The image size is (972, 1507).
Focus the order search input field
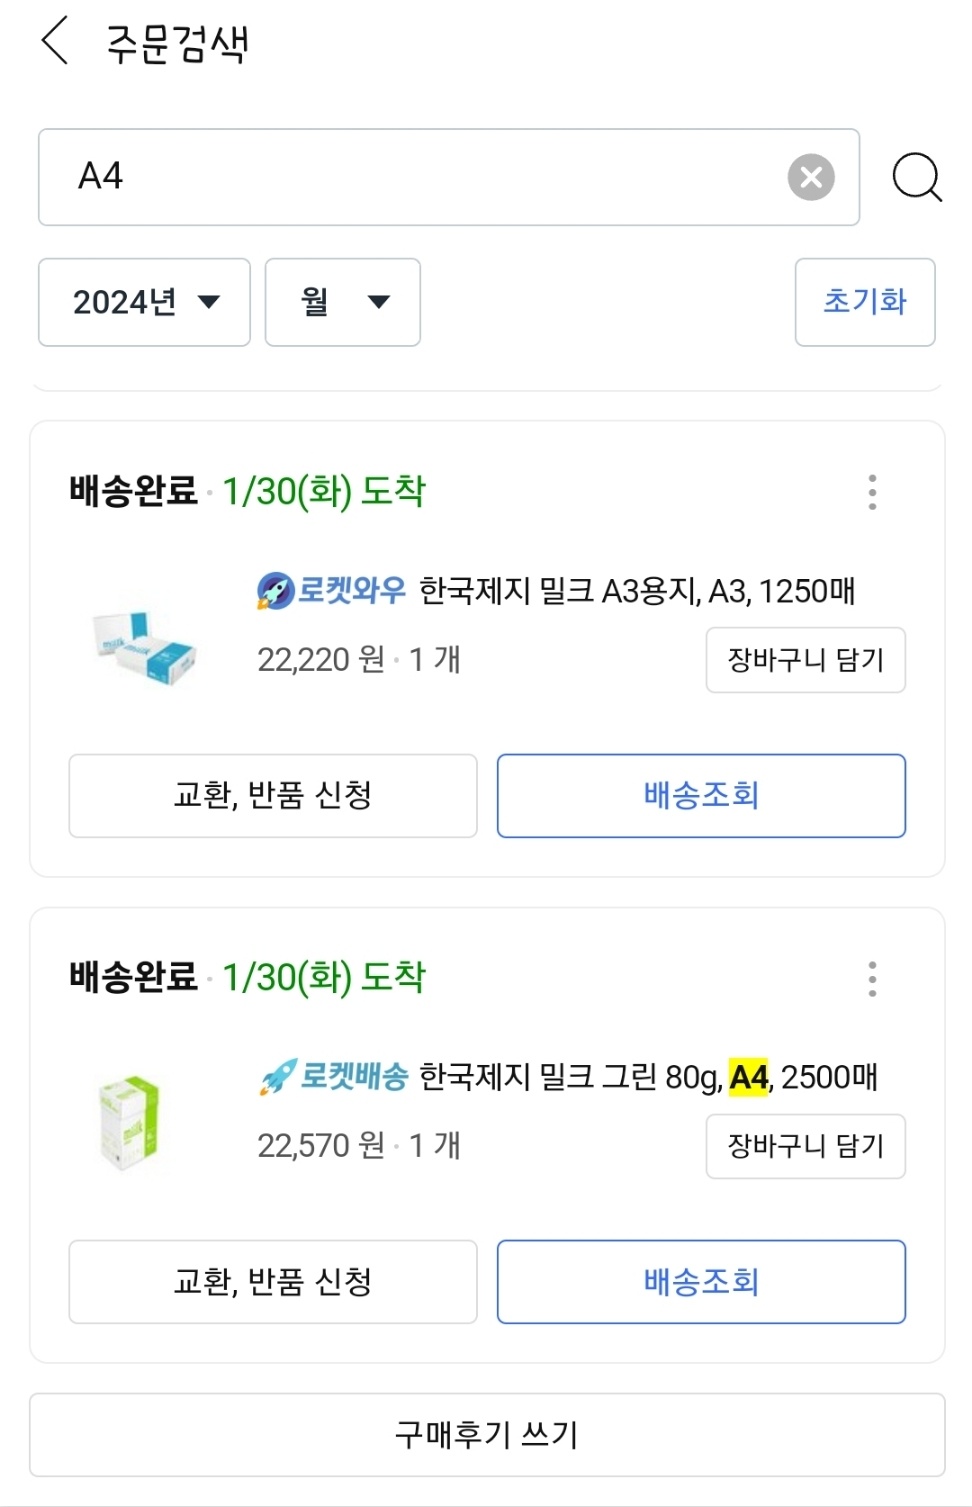coord(420,178)
